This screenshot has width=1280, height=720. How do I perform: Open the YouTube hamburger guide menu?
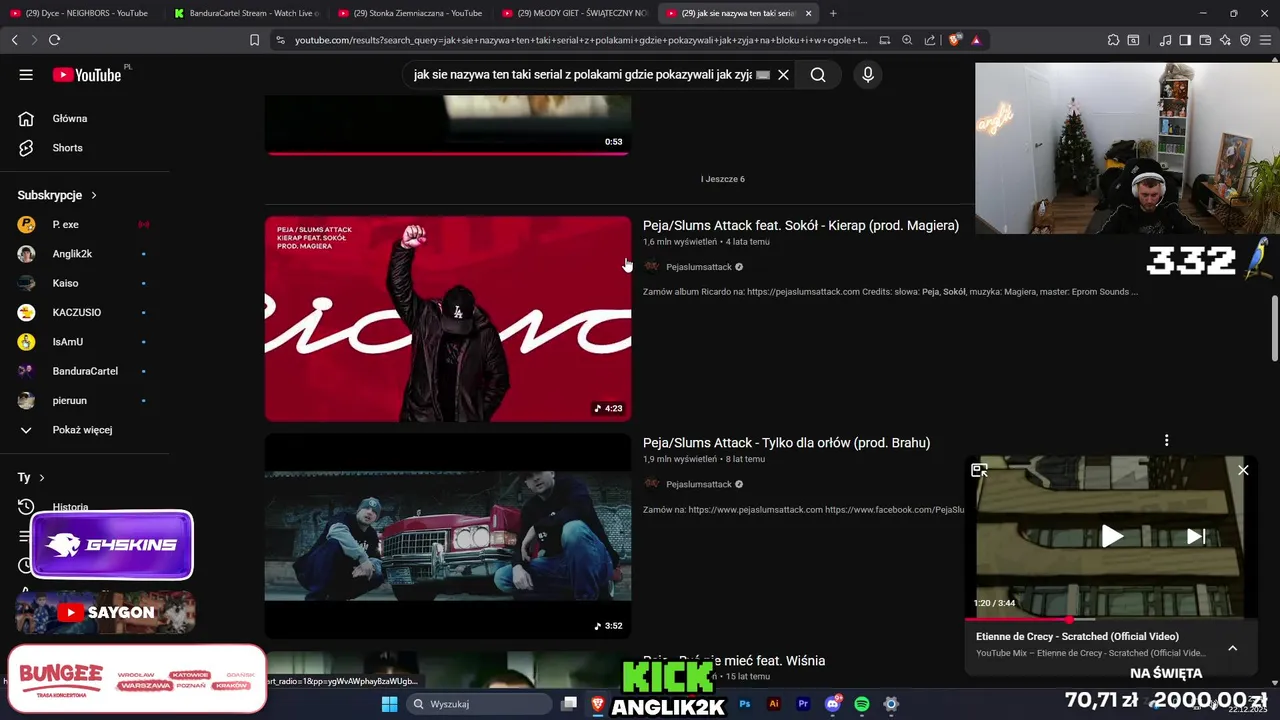(26, 75)
